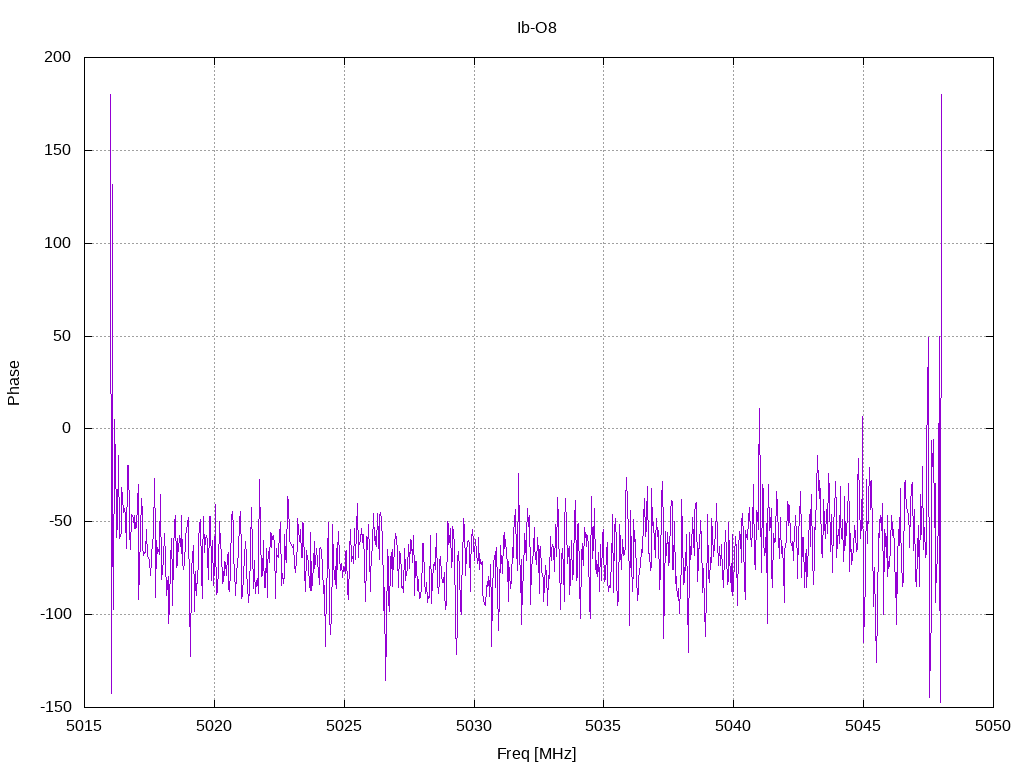Click the x-axis tick label 5050
This screenshot has height=768, width=1024.
point(993,726)
